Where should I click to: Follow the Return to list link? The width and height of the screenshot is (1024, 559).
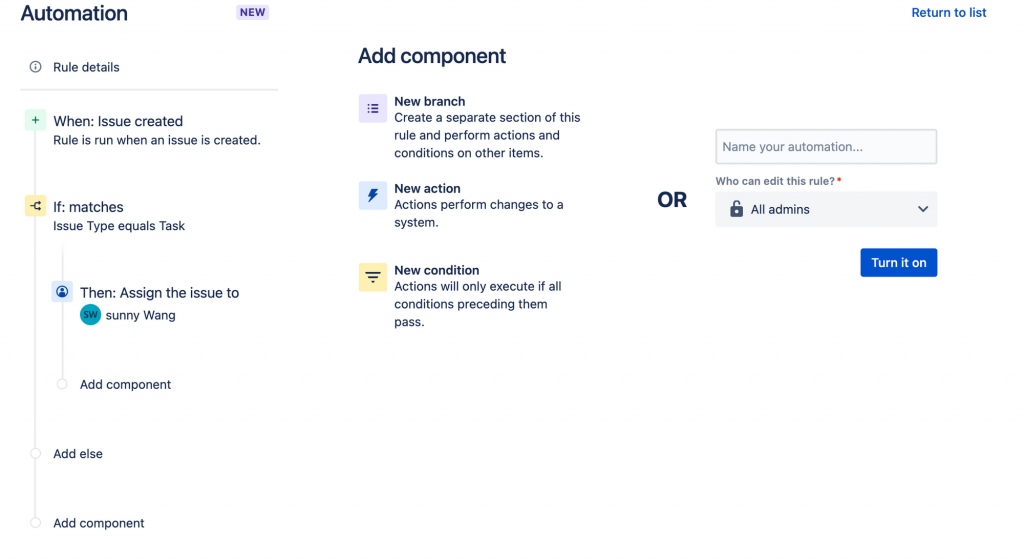click(948, 13)
